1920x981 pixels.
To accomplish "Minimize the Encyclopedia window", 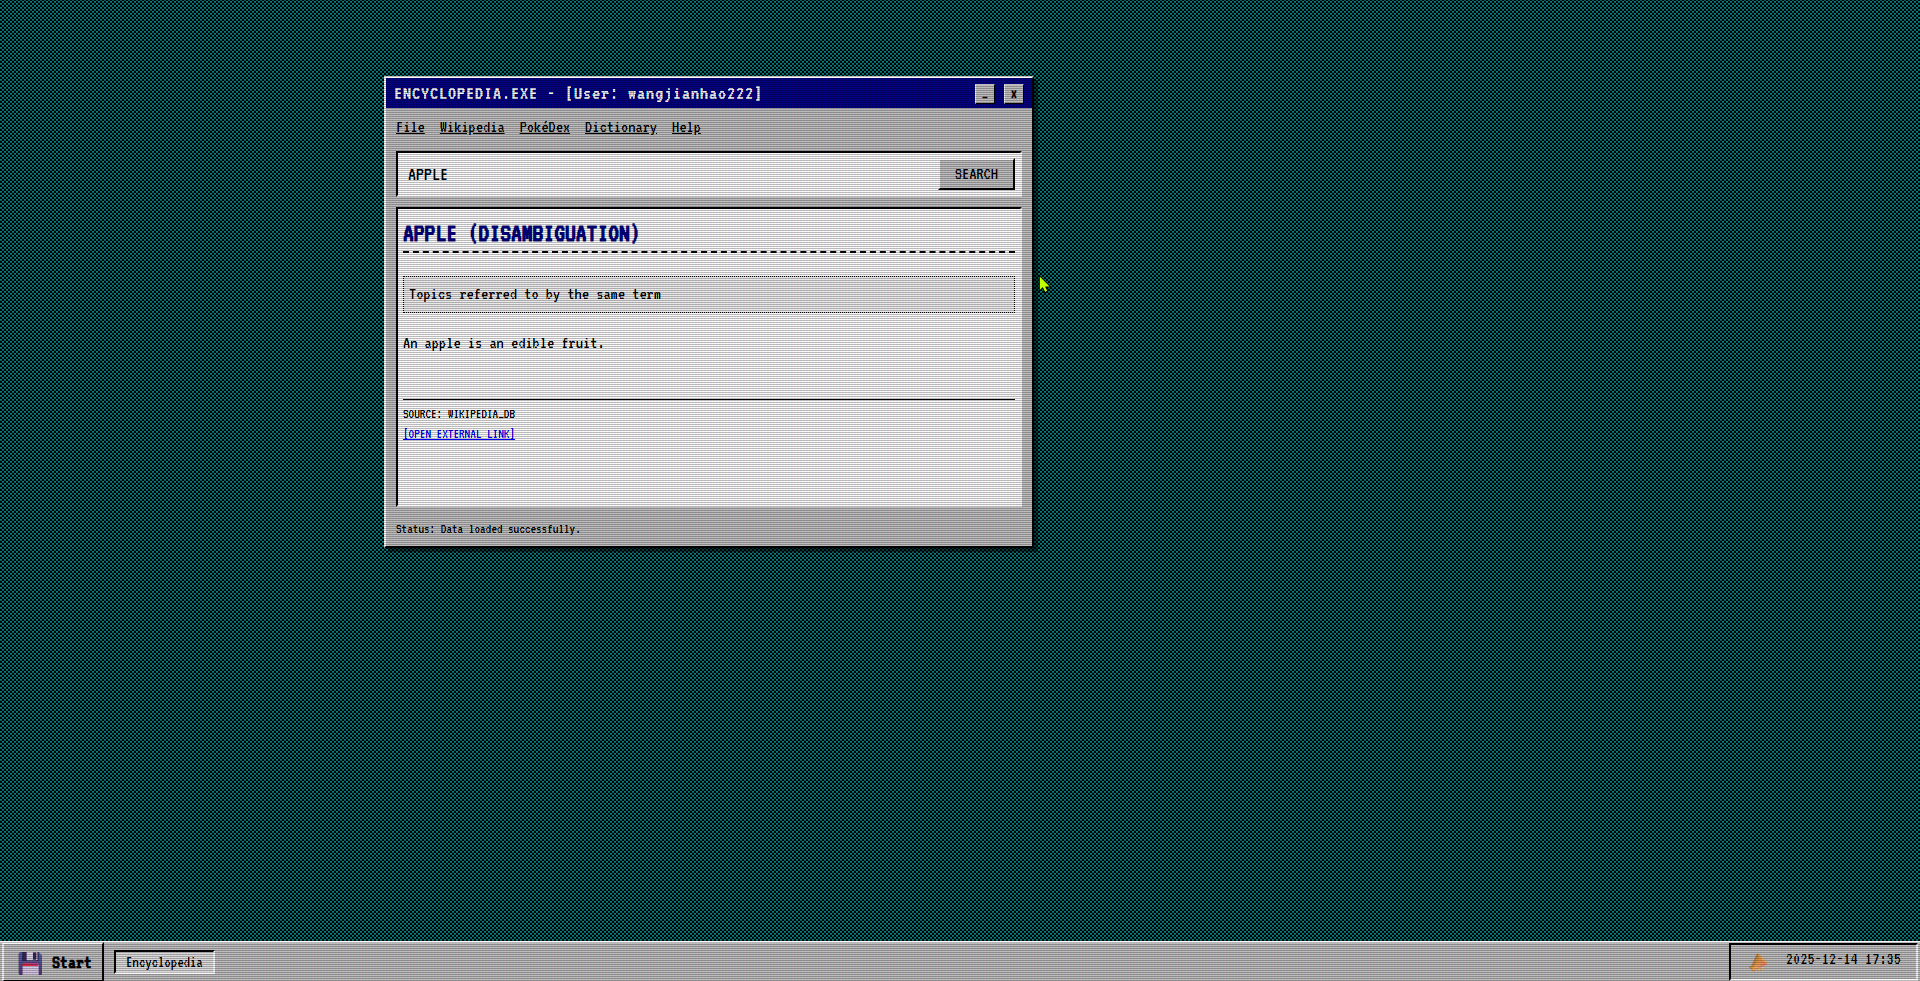I will point(985,94).
